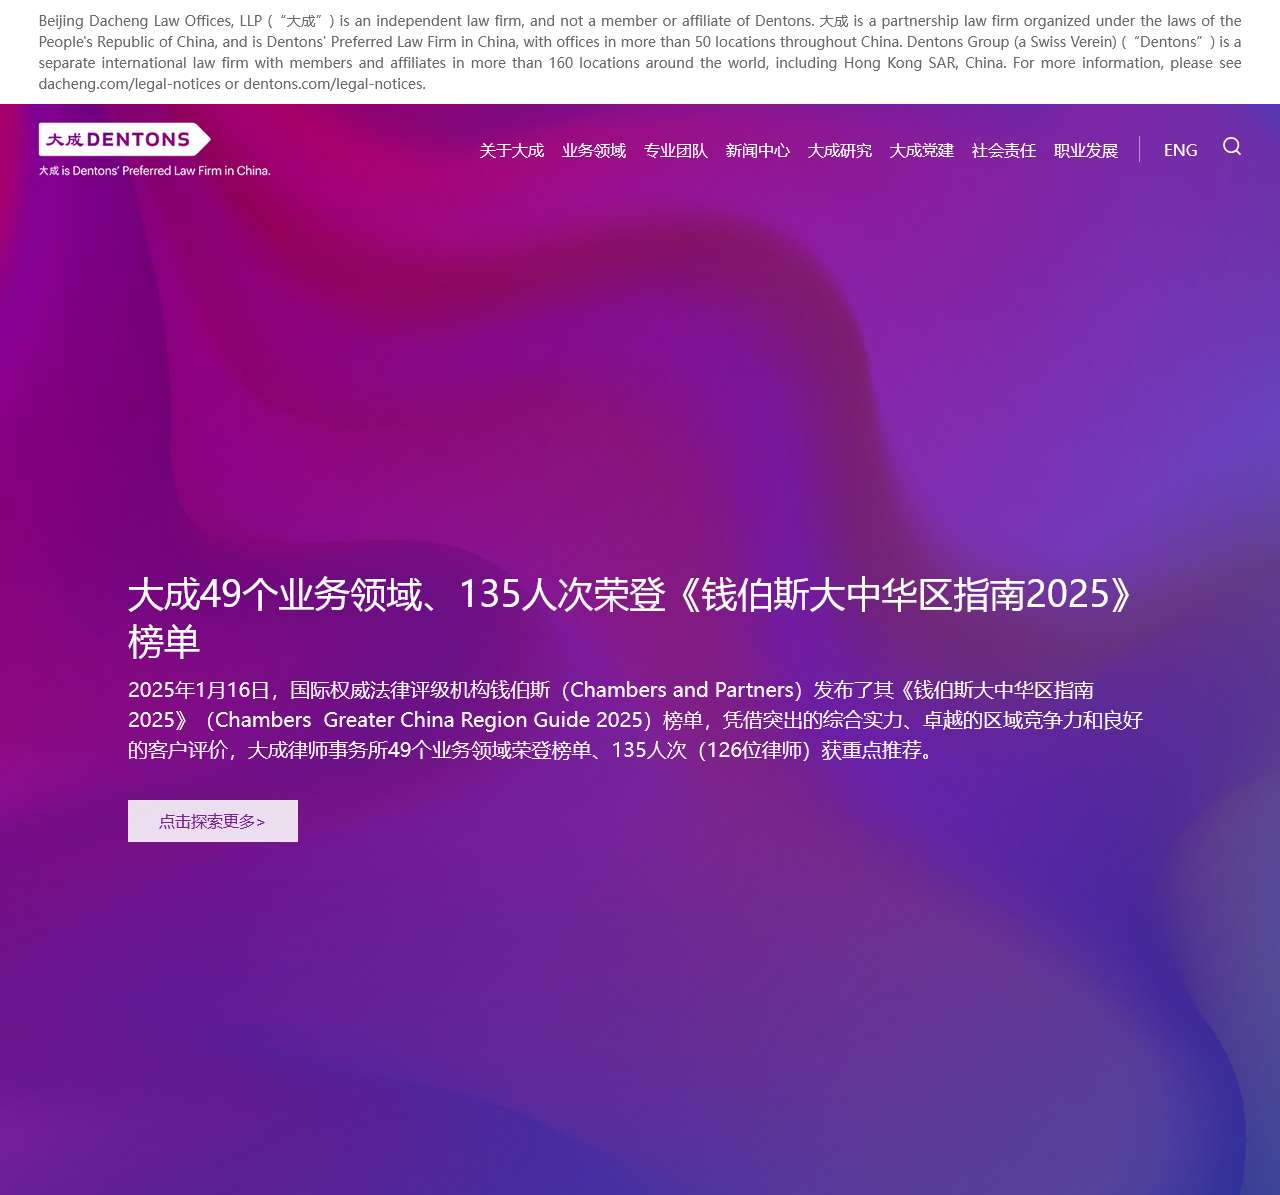Click the 2025年1月16日 summary paragraph
Image resolution: width=1280 pixels, height=1195 pixels.
coord(635,720)
